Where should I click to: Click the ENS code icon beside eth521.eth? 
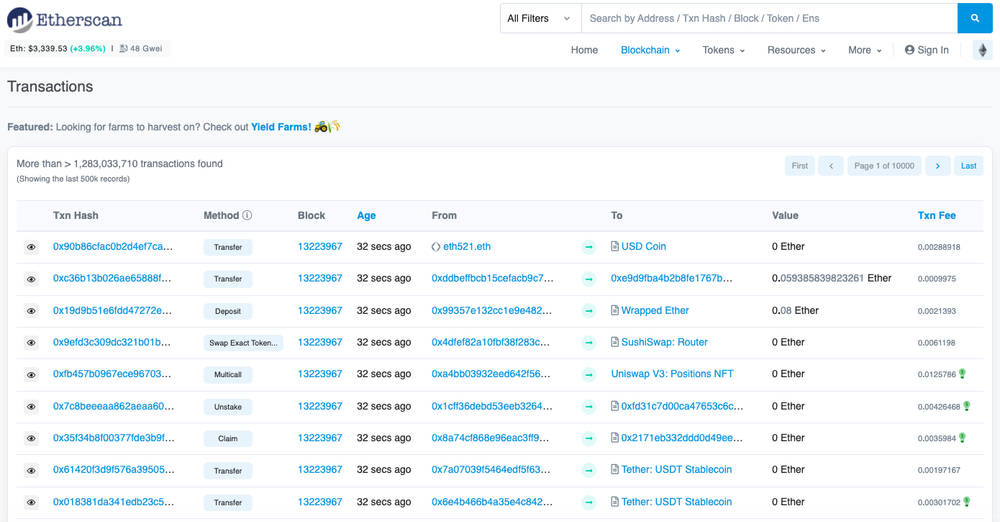tap(436, 247)
